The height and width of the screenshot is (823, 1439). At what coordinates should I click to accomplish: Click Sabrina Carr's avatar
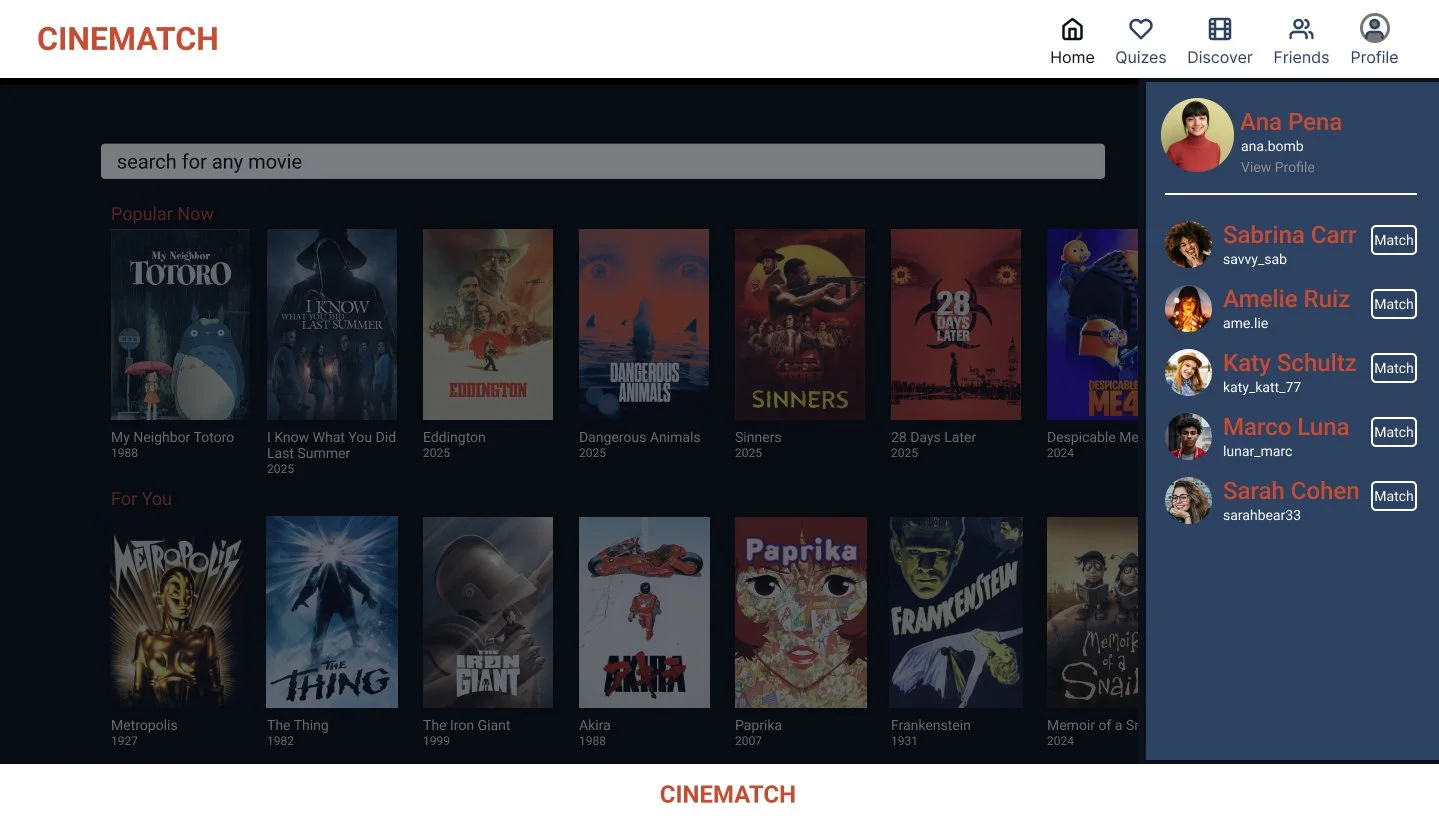pyautogui.click(x=1188, y=245)
